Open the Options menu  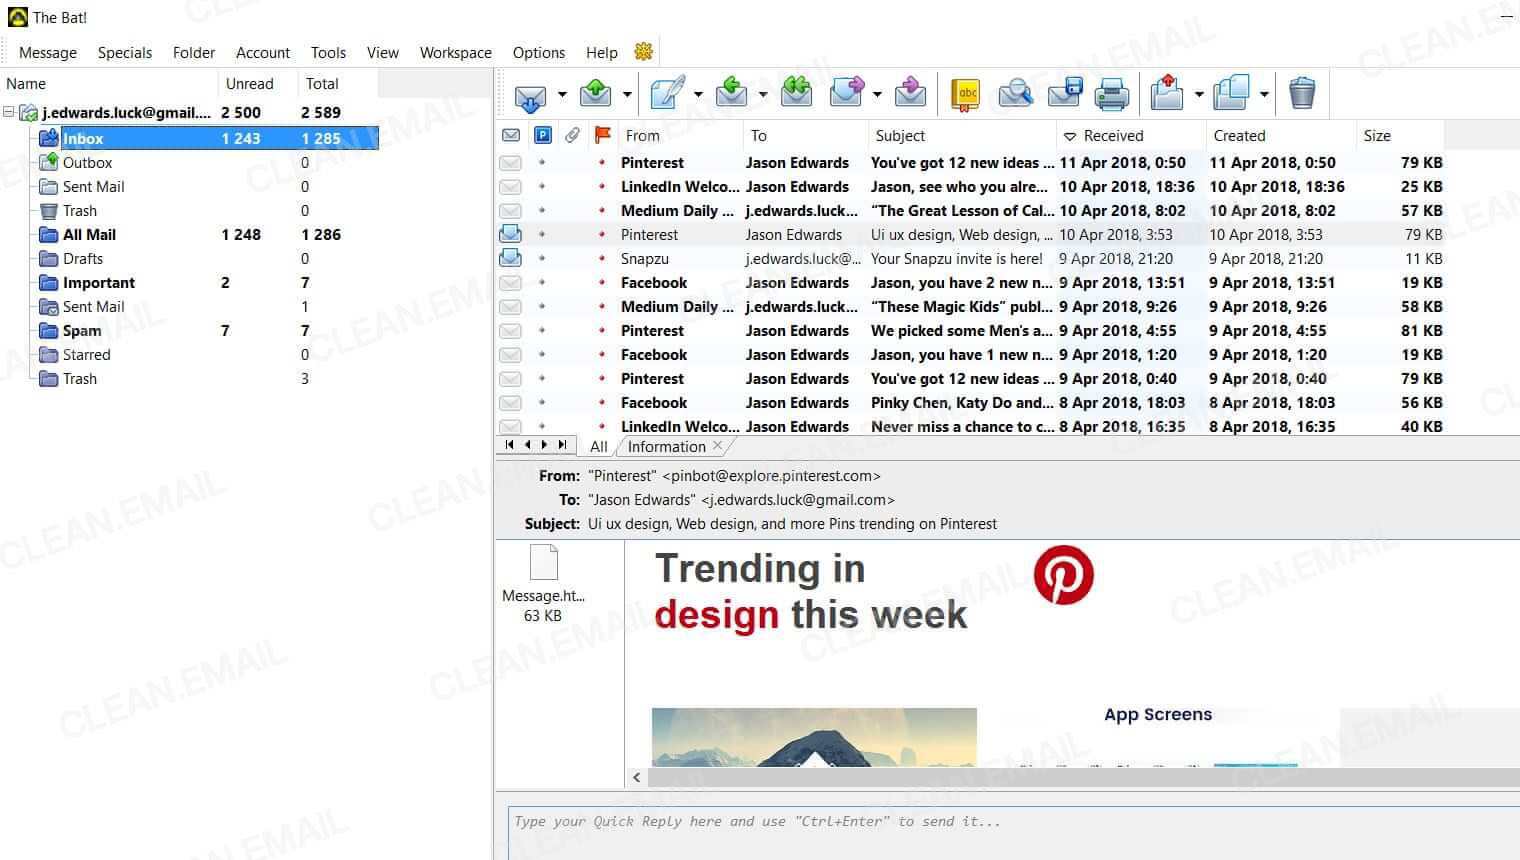point(538,52)
